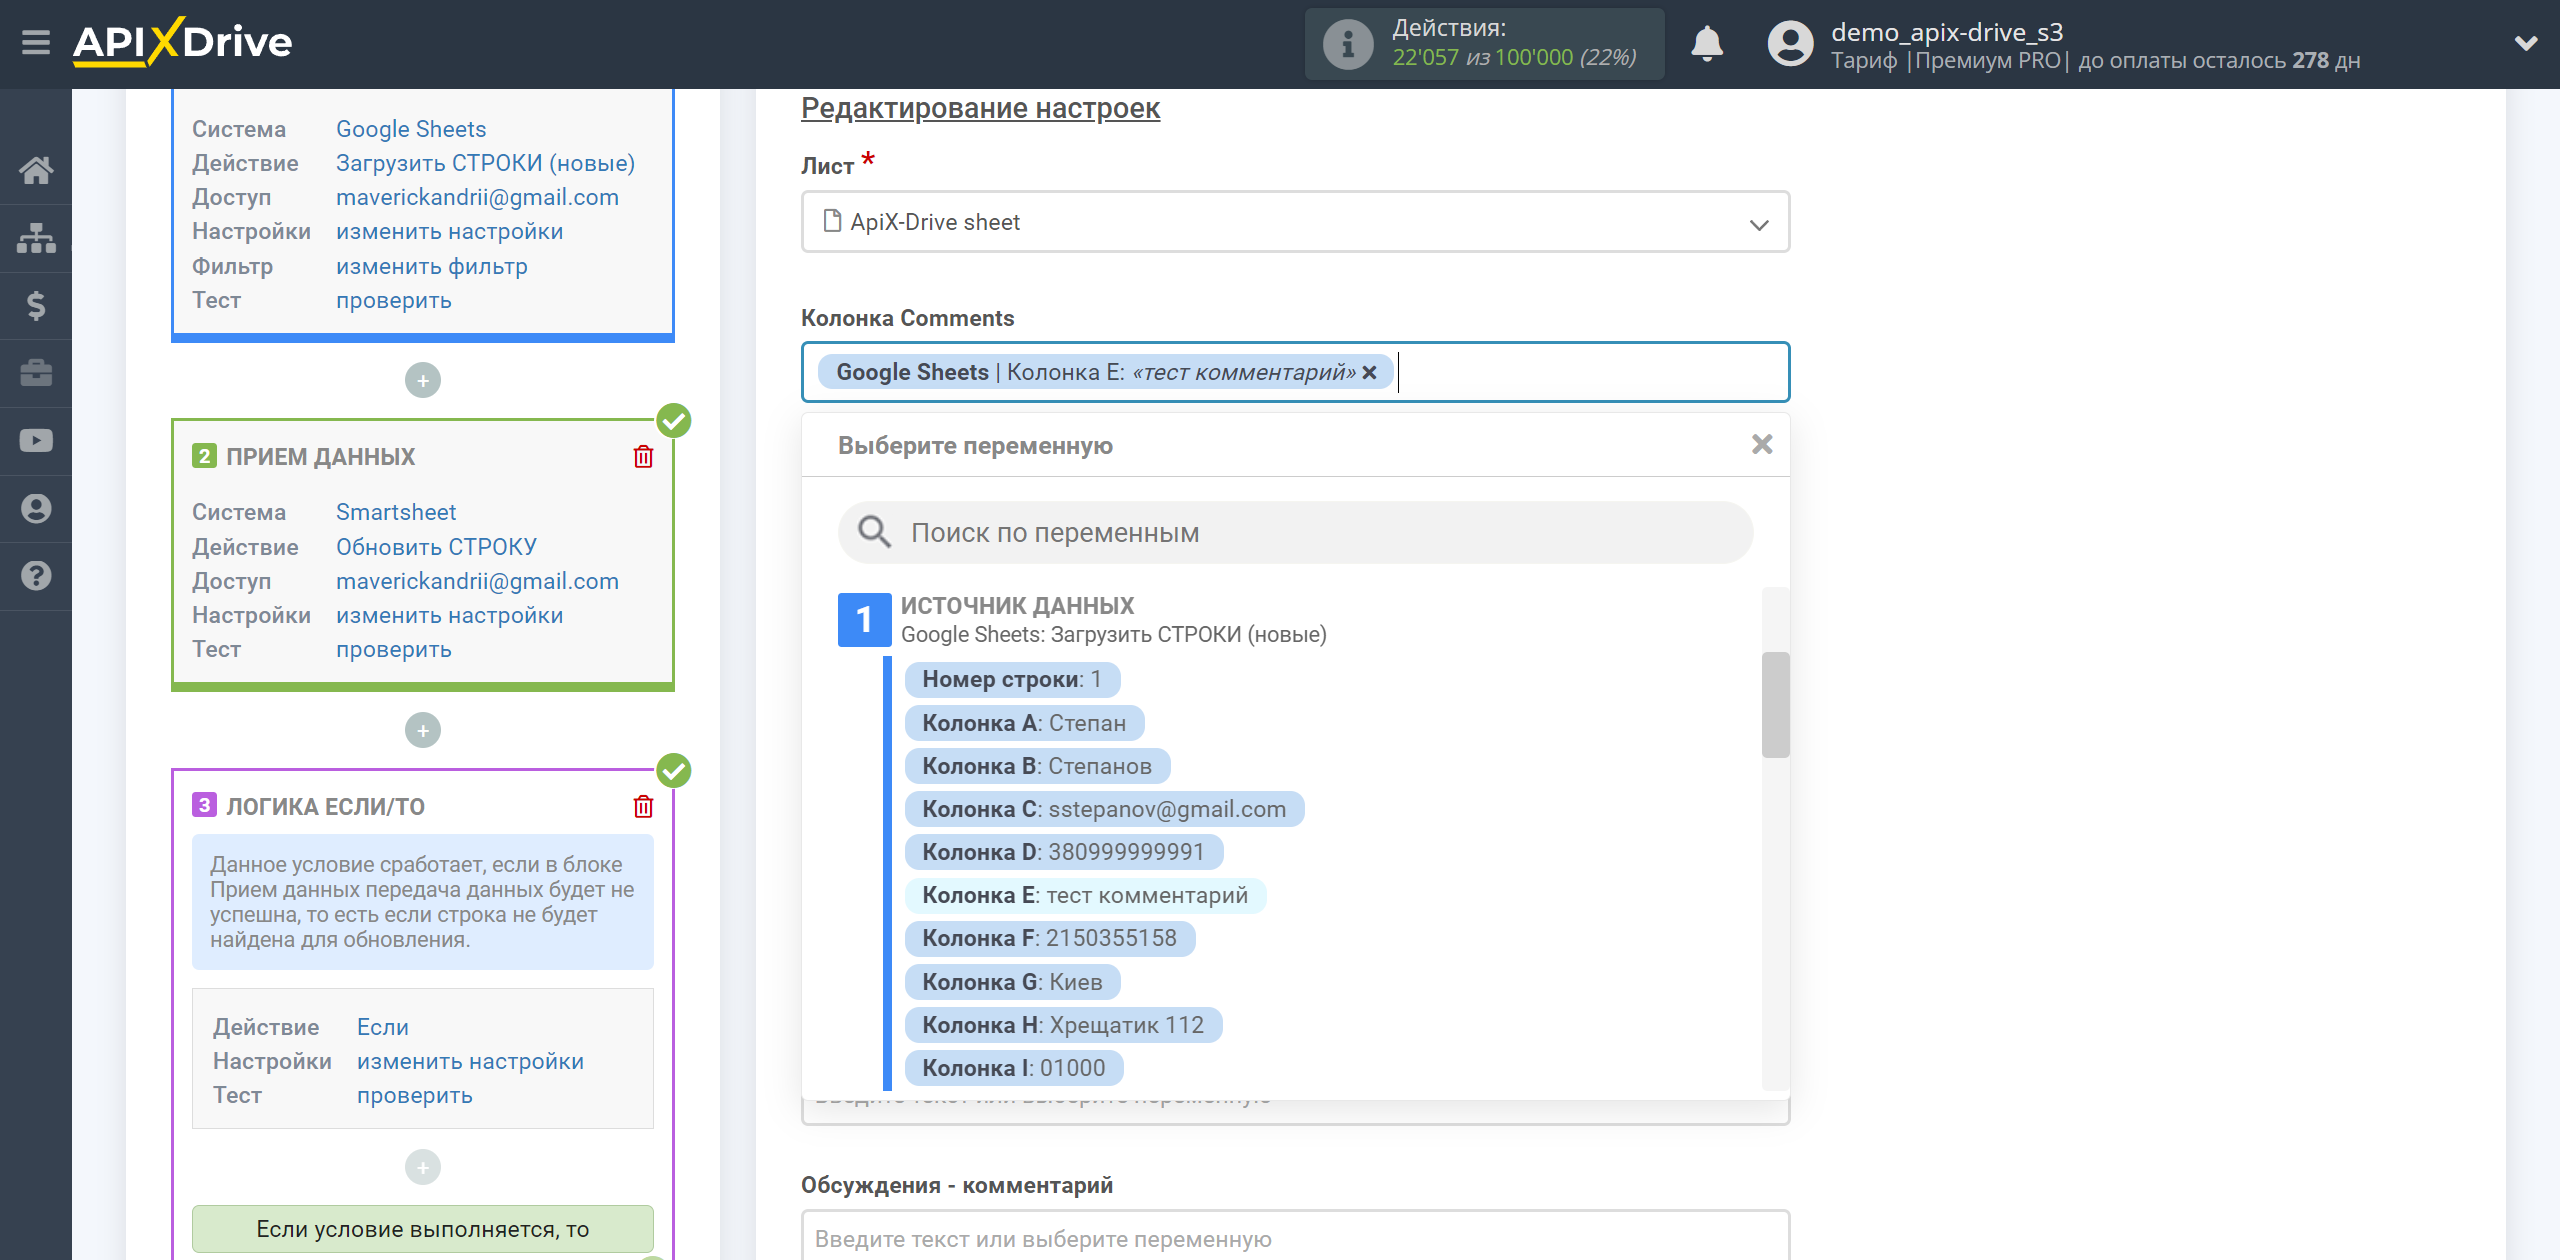
Task: Click the Колонка Comments input field
Action: tap(1295, 372)
